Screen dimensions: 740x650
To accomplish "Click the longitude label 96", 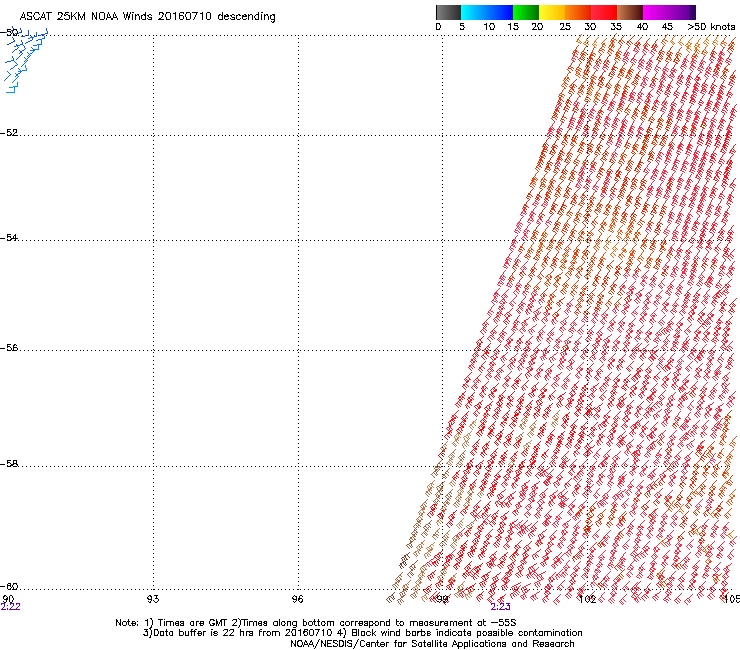I will (x=297, y=599).
